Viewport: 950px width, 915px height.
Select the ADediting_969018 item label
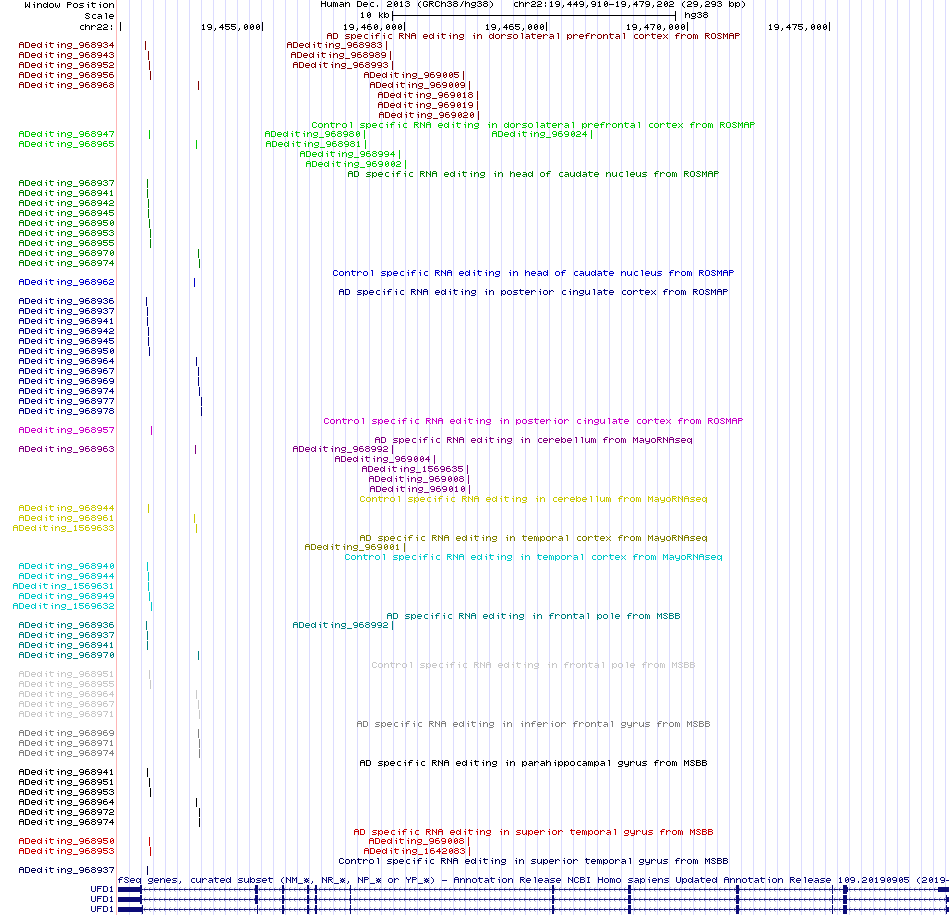425,95
